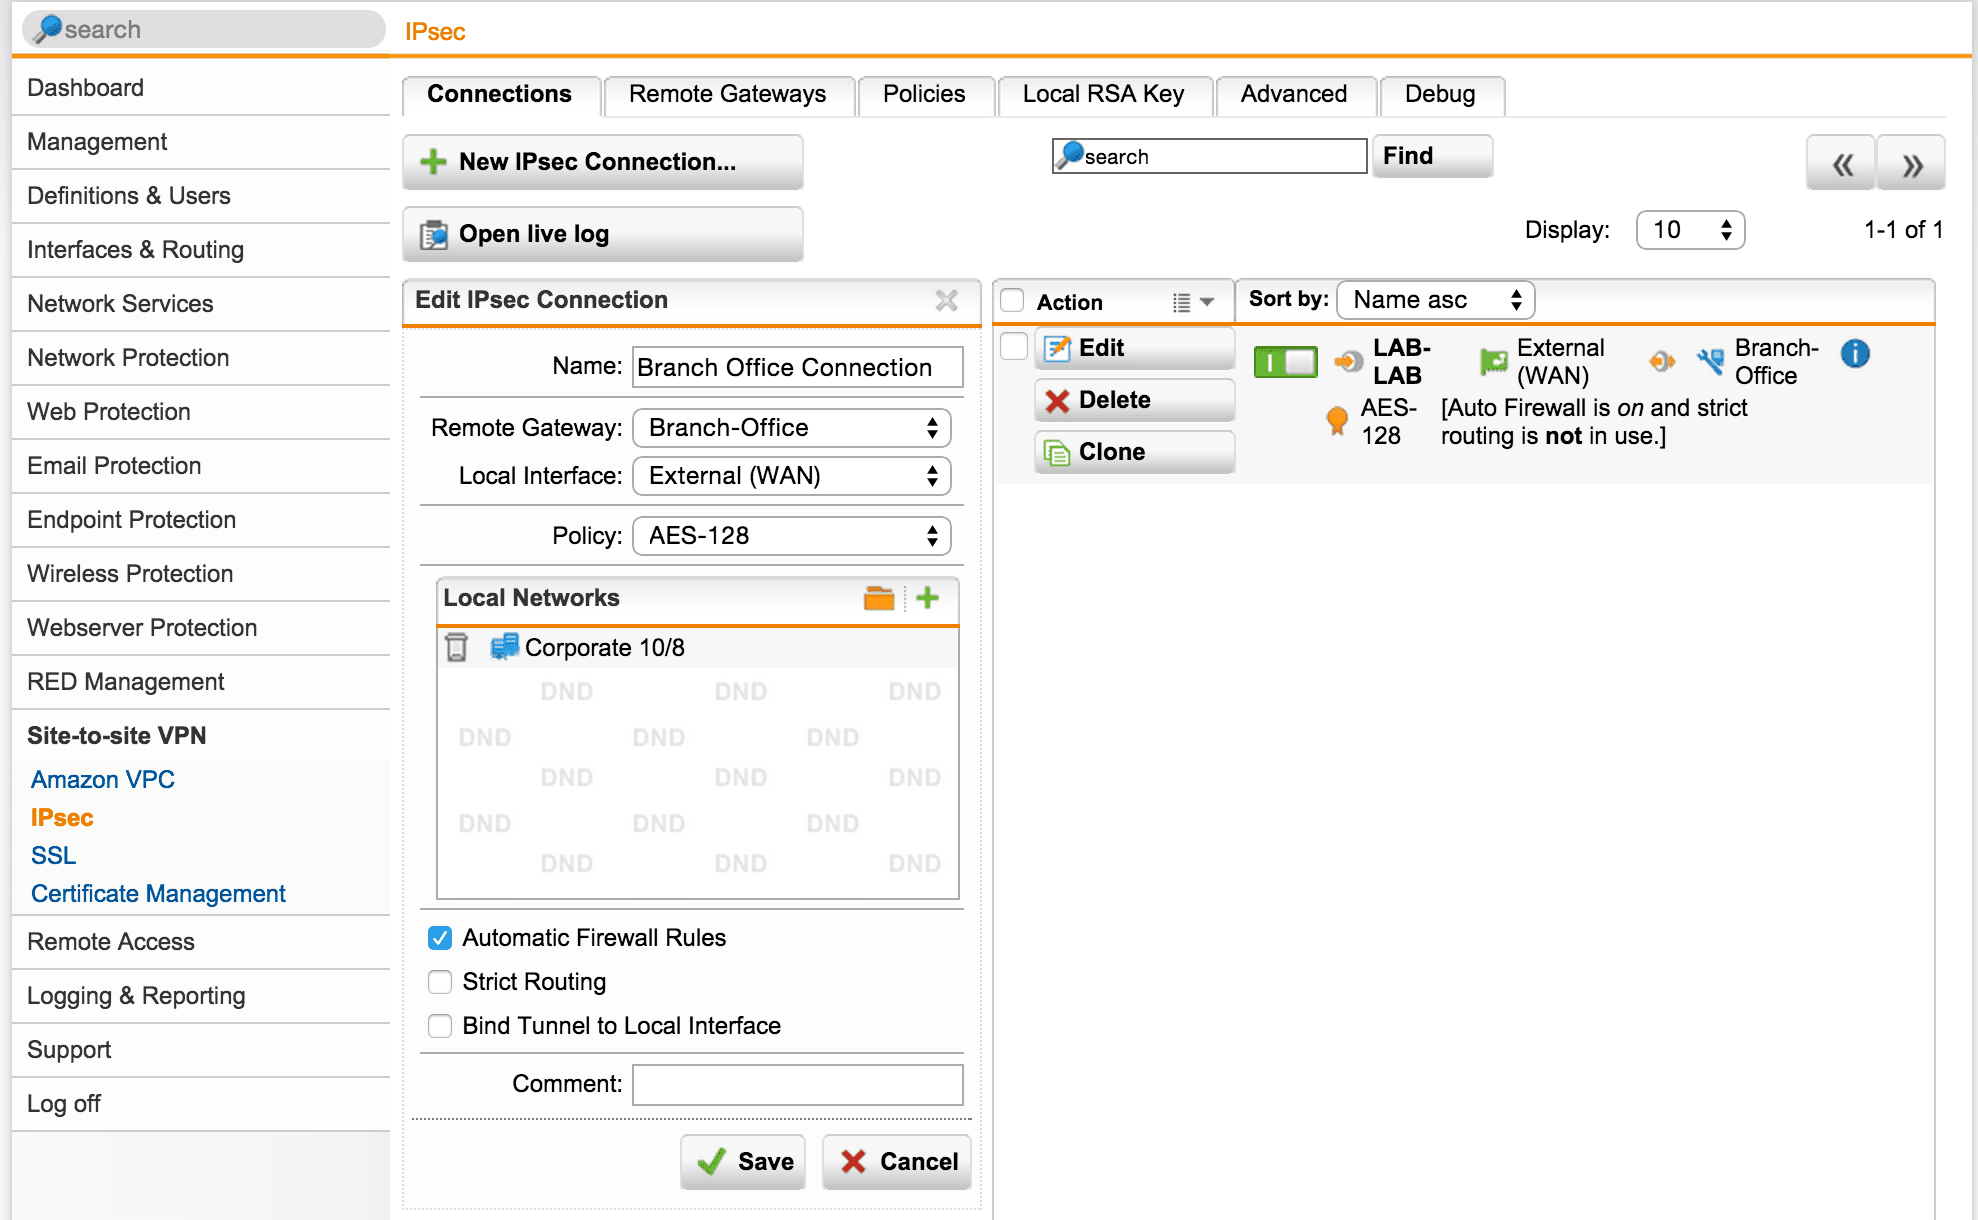Click the Branch-Office gateway icon

point(1710,361)
